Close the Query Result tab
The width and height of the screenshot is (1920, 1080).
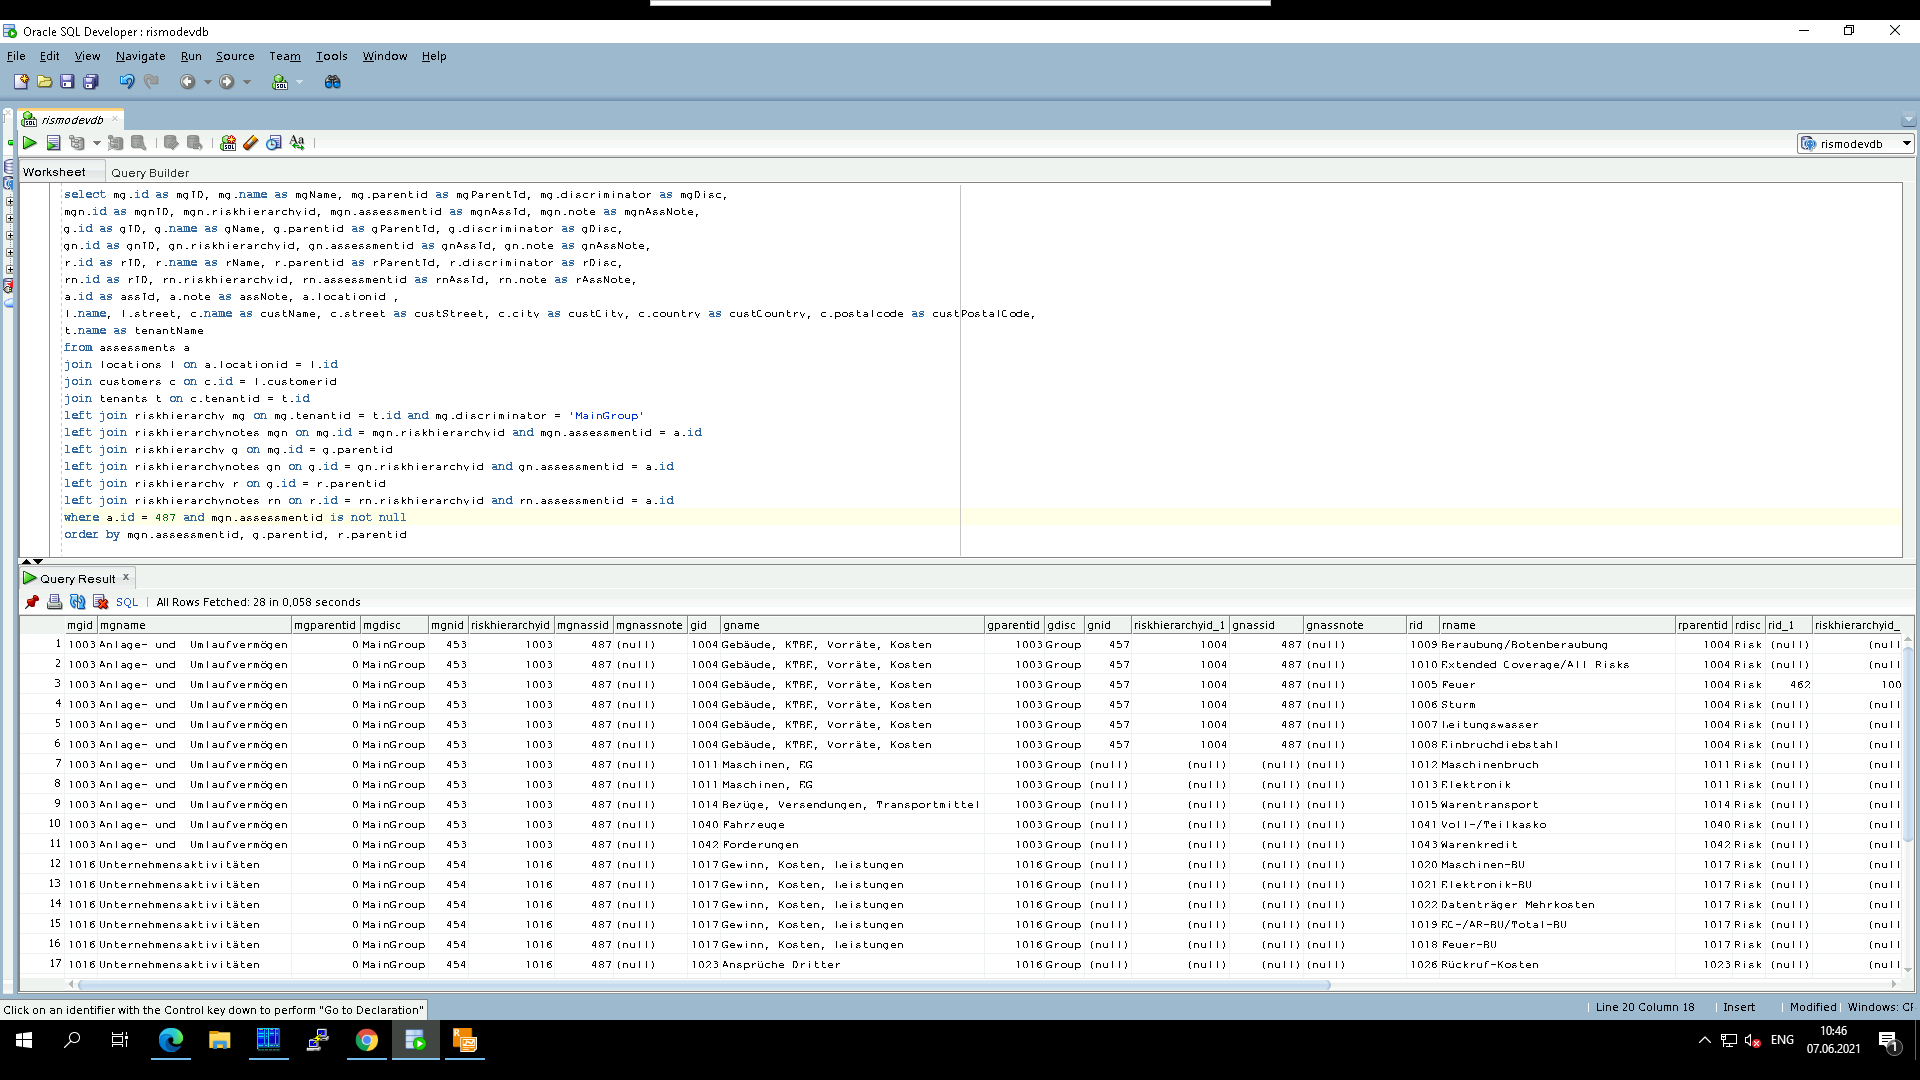126,578
